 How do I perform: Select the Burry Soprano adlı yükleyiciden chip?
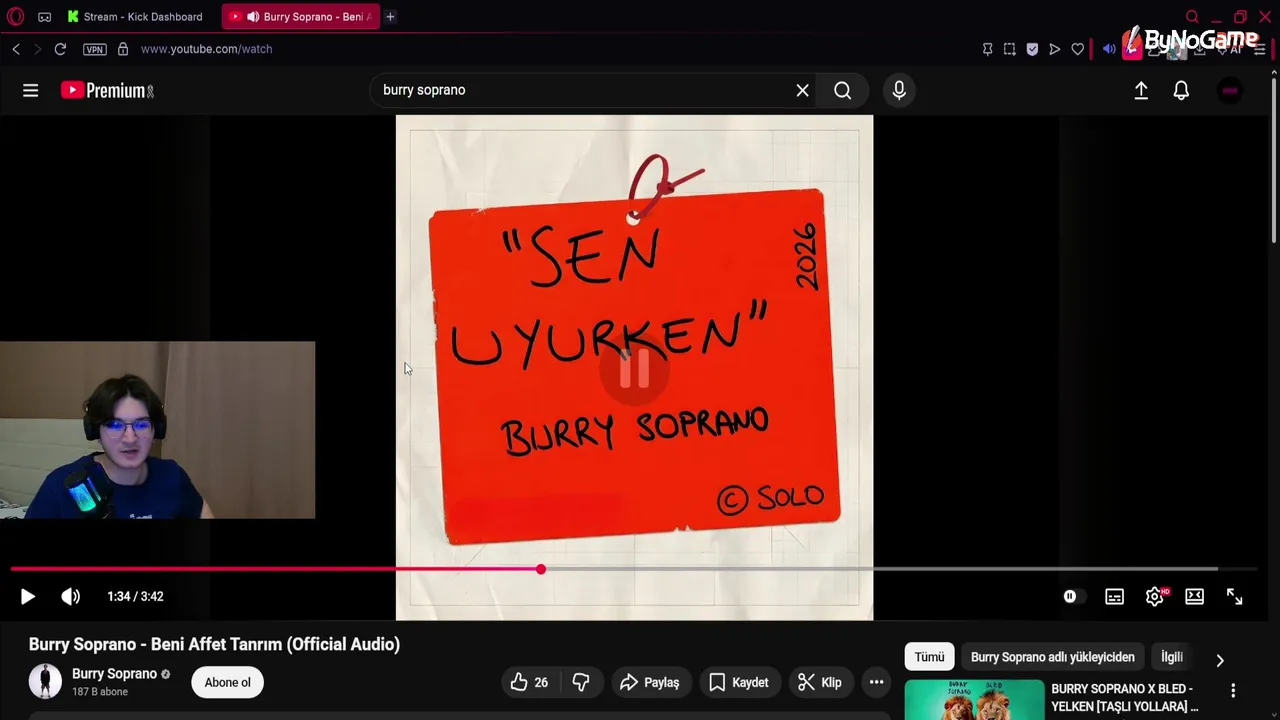click(1053, 657)
